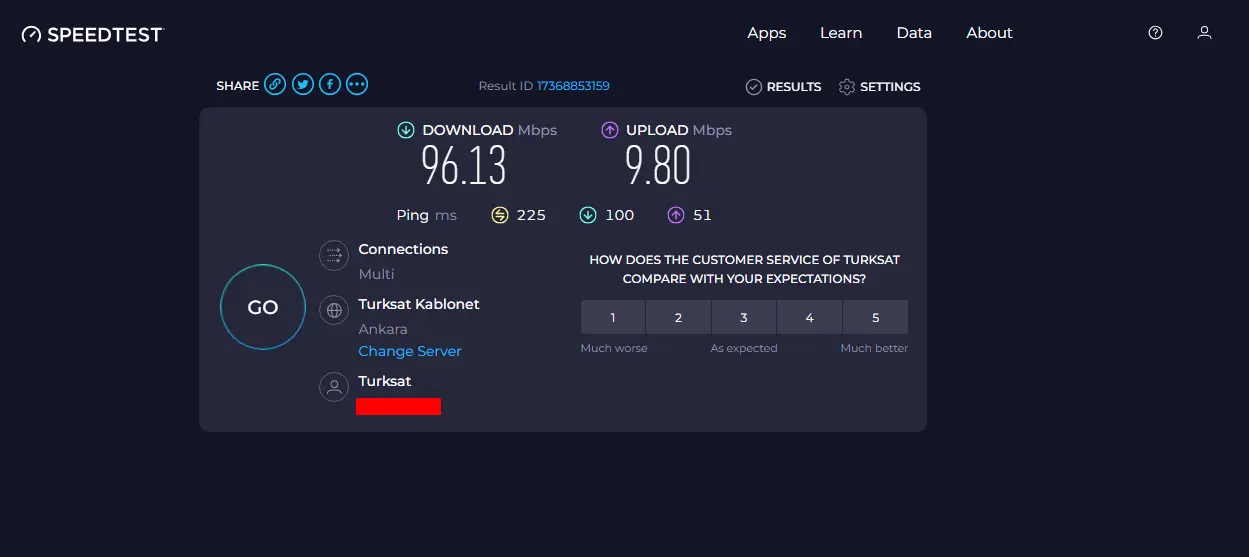The width and height of the screenshot is (1249, 557).
Task: Open more share options ellipsis icon
Action: pos(357,85)
